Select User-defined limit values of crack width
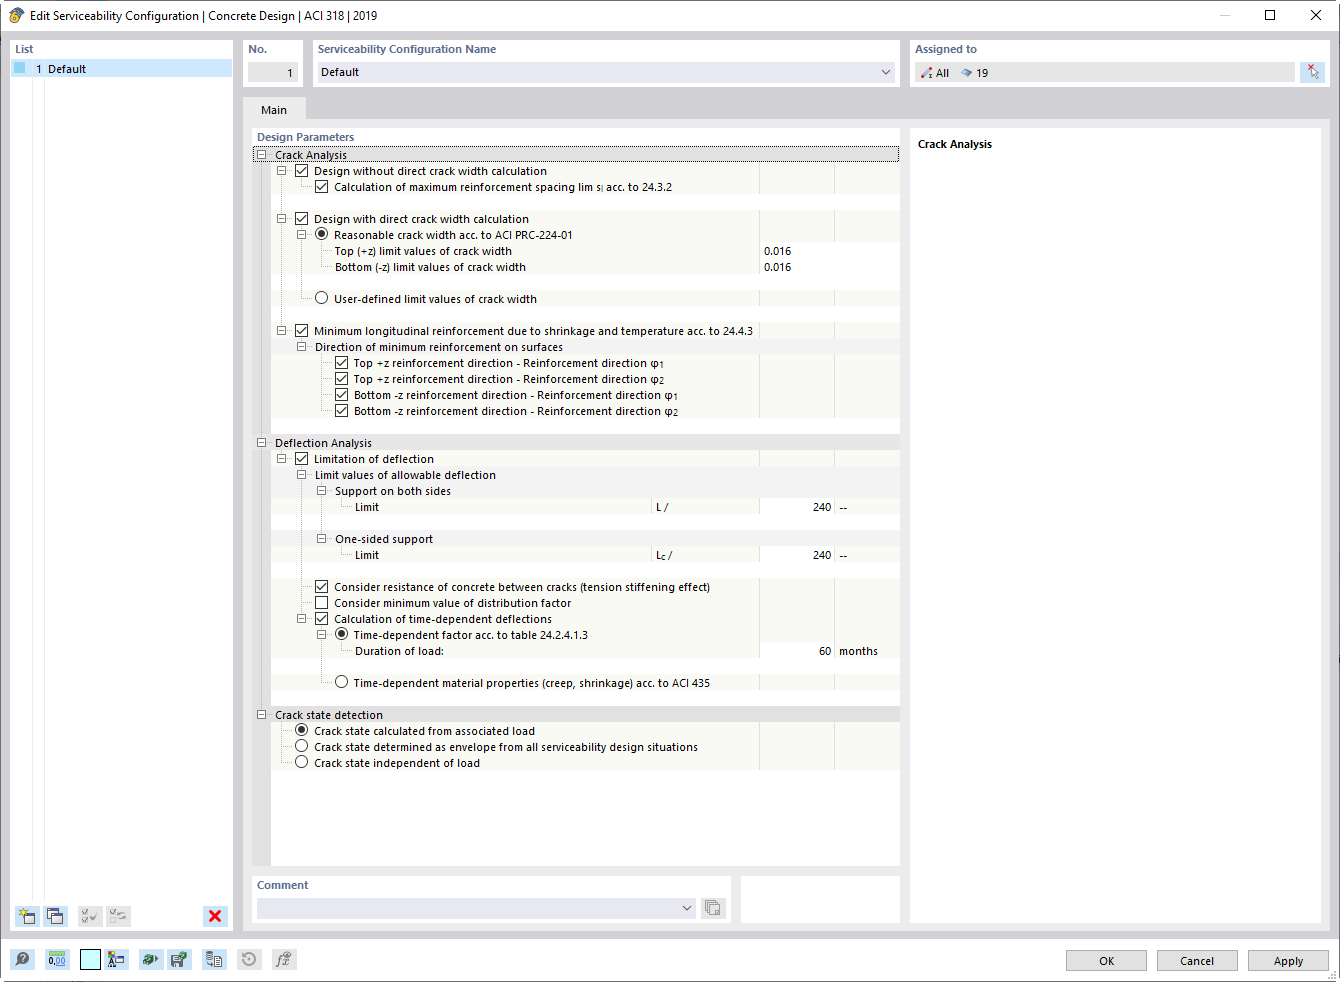 (x=321, y=297)
